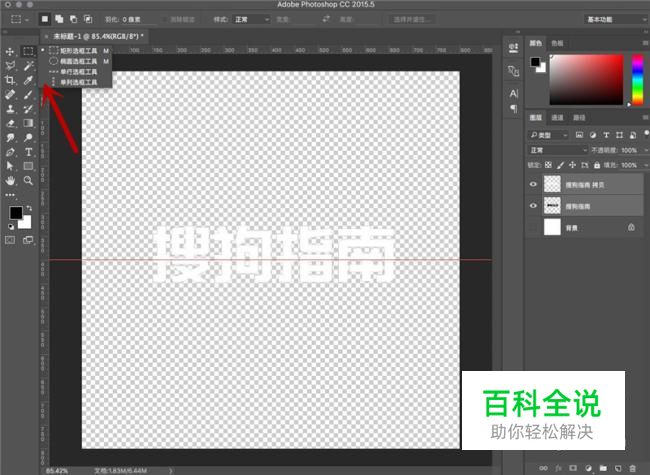The height and width of the screenshot is (475, 650).
Task: Toggle Quick Mask mode
Action: tap(10, 240)
